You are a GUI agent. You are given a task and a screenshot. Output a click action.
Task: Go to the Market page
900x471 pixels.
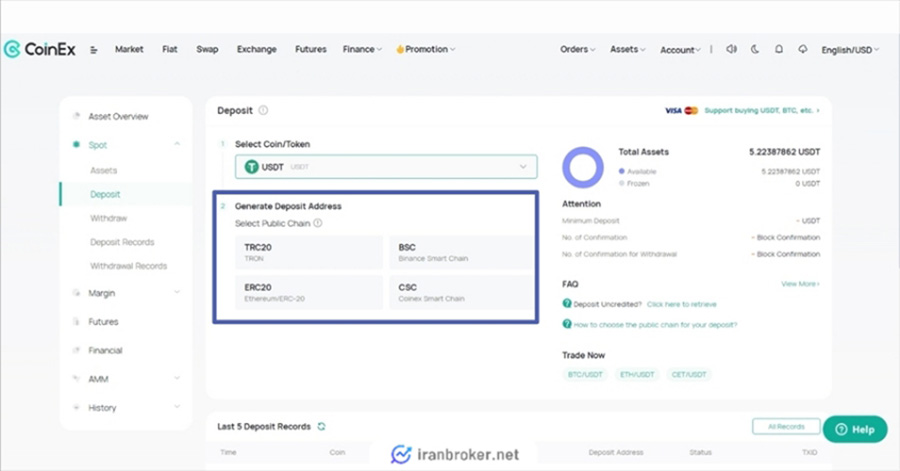129,49
